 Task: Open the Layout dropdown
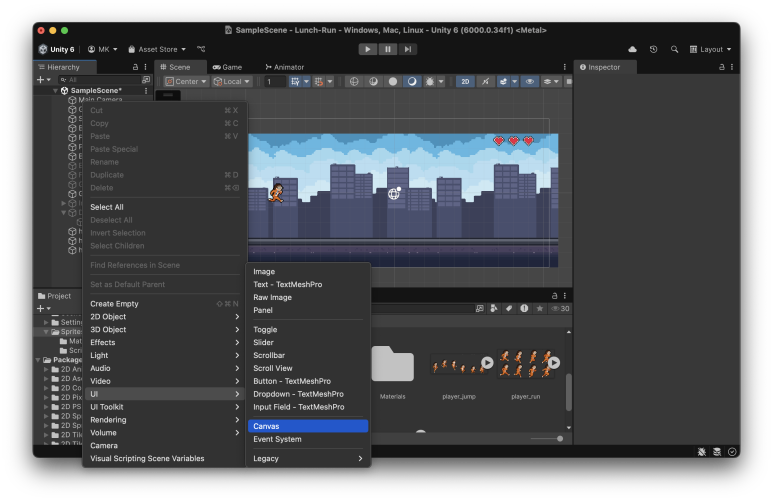click(x=710, y=49)
